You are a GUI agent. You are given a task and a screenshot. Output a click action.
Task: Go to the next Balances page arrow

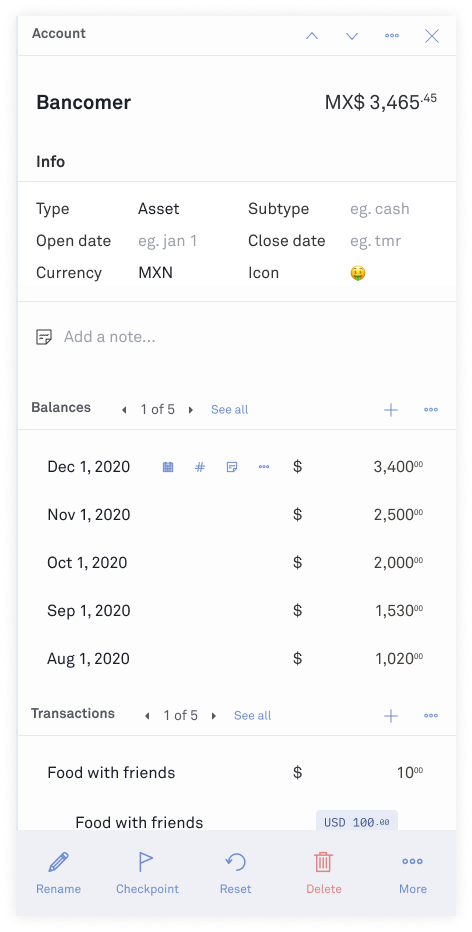pyautogui.click(x=191, y=410)
